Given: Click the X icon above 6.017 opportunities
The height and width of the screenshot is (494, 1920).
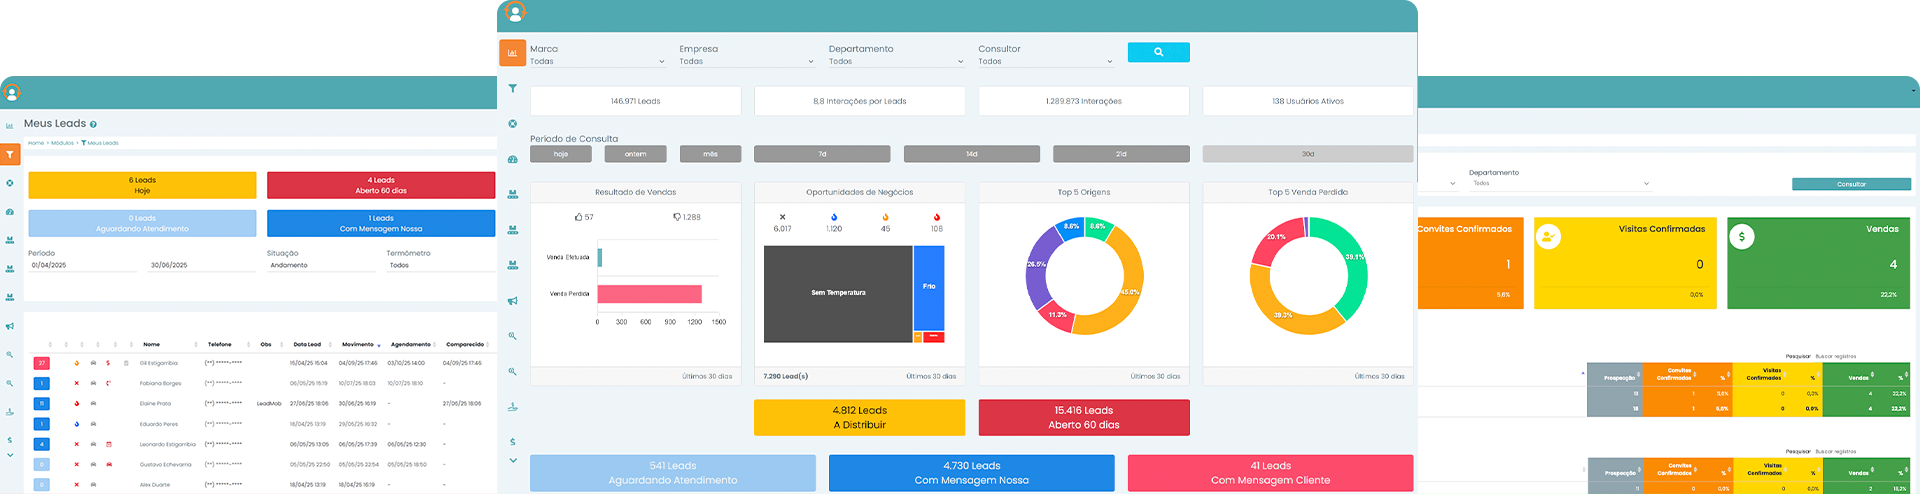Looking at the screenshot, I should pos(782,217).
